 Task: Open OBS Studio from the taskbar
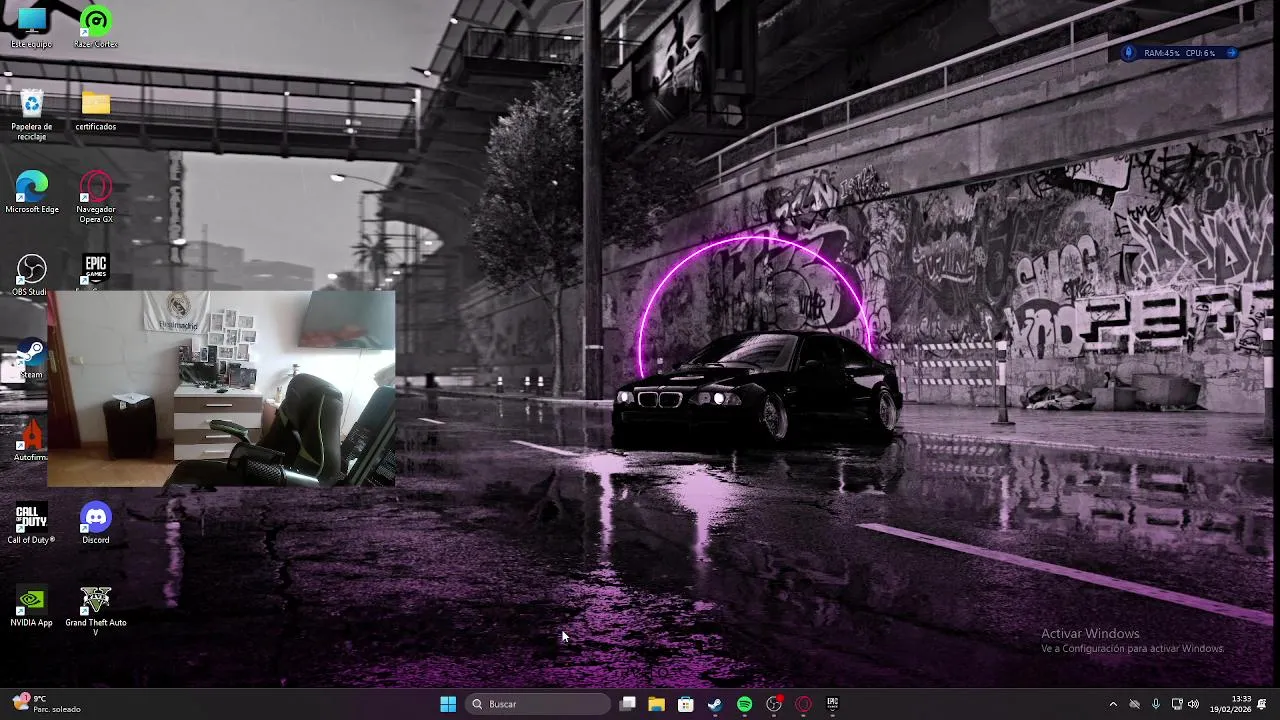[774, 704]
